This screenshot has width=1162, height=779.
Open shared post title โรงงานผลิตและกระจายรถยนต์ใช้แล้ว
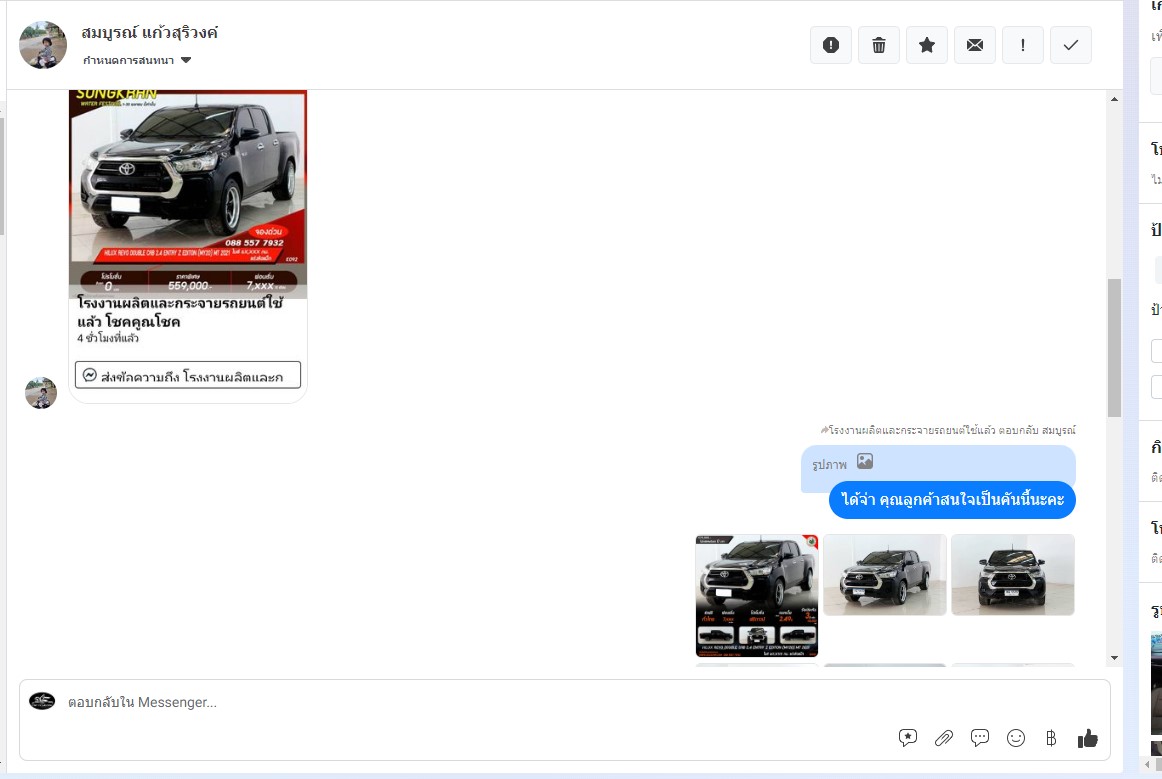pyautogui.click(x=180, y=312)
